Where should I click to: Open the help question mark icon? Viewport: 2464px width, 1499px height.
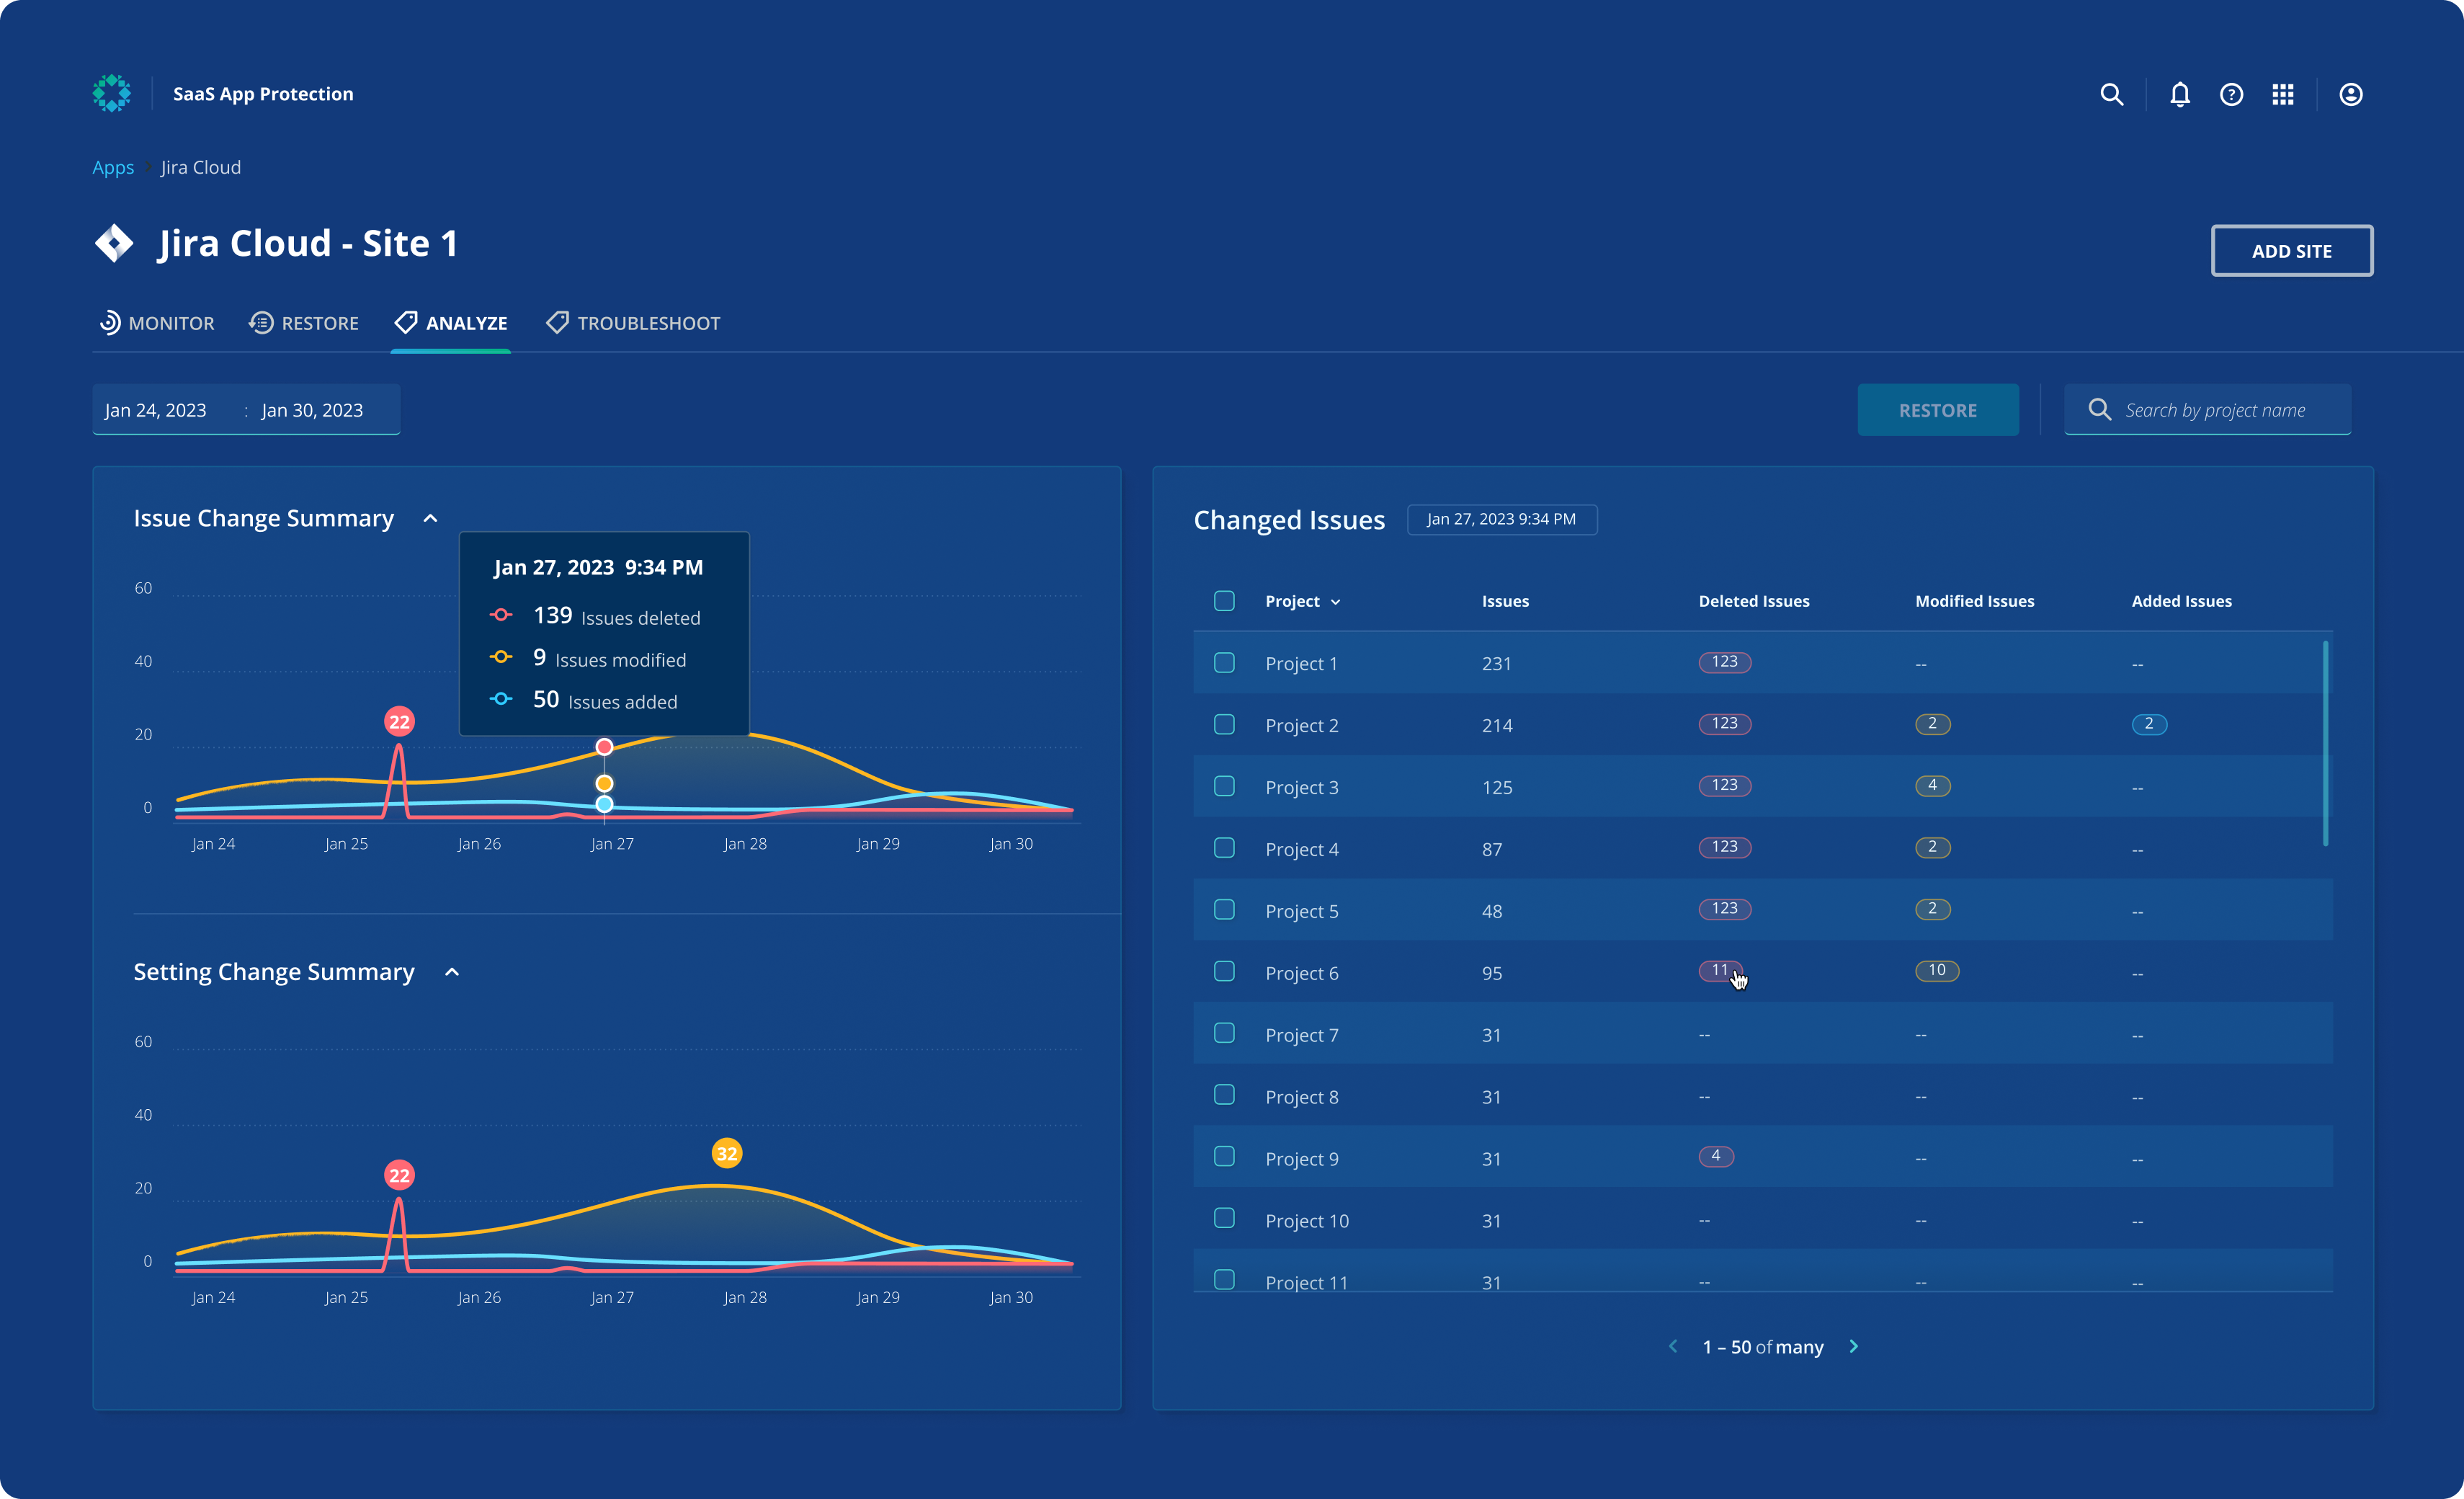pos(2231,94)
